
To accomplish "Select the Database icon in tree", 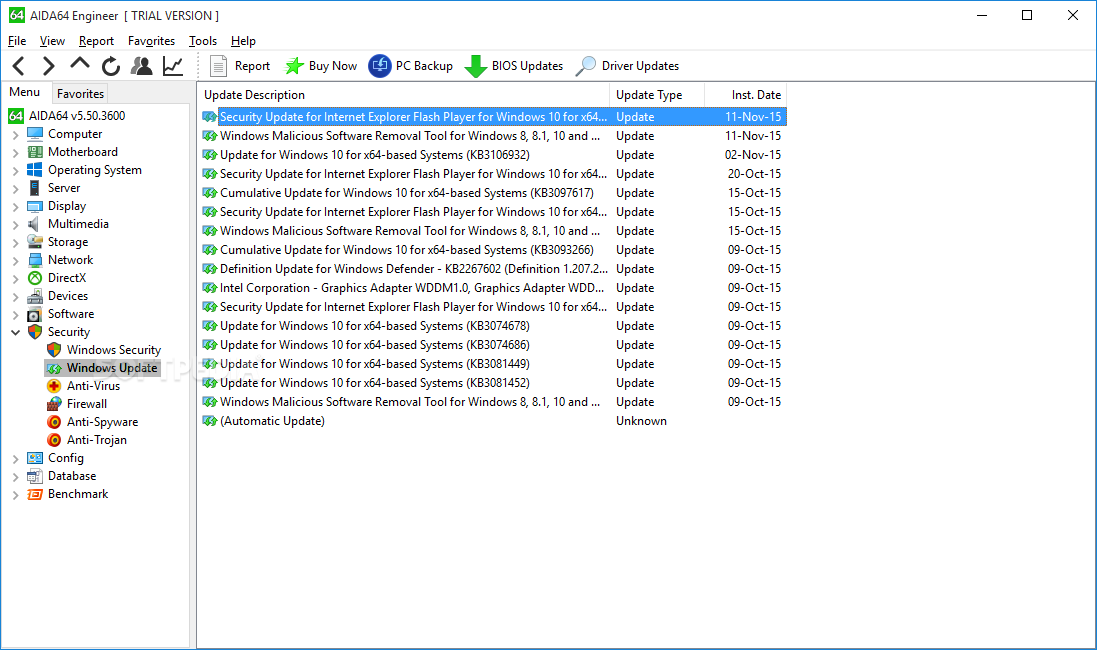I will tap(34, 476).
